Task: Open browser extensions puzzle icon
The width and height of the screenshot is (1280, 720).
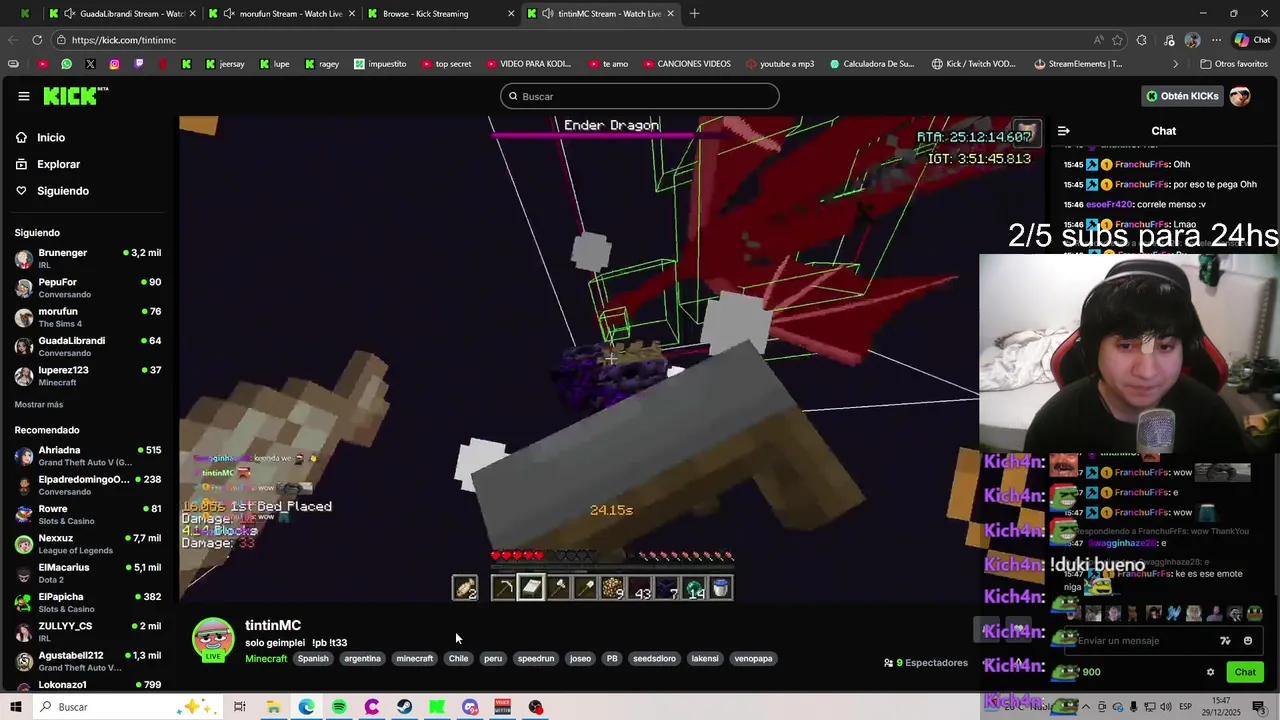Action: click(1142, 40)
